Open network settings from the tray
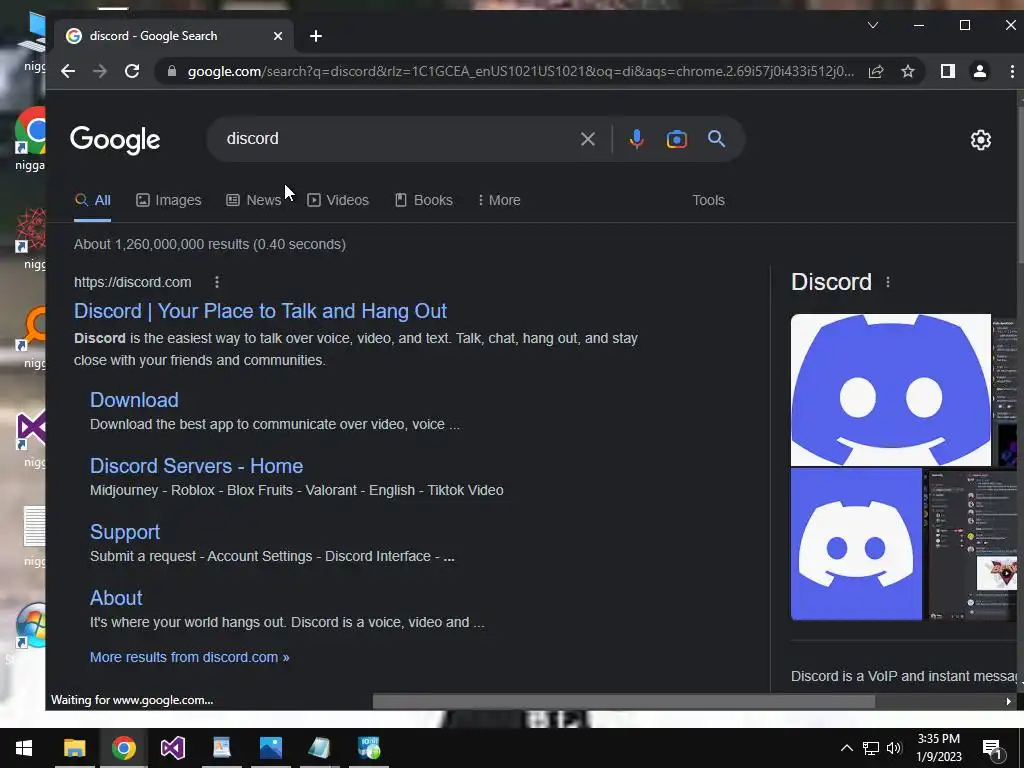The width and height of the screenshot is (1024, 768). tap(871, 748)
